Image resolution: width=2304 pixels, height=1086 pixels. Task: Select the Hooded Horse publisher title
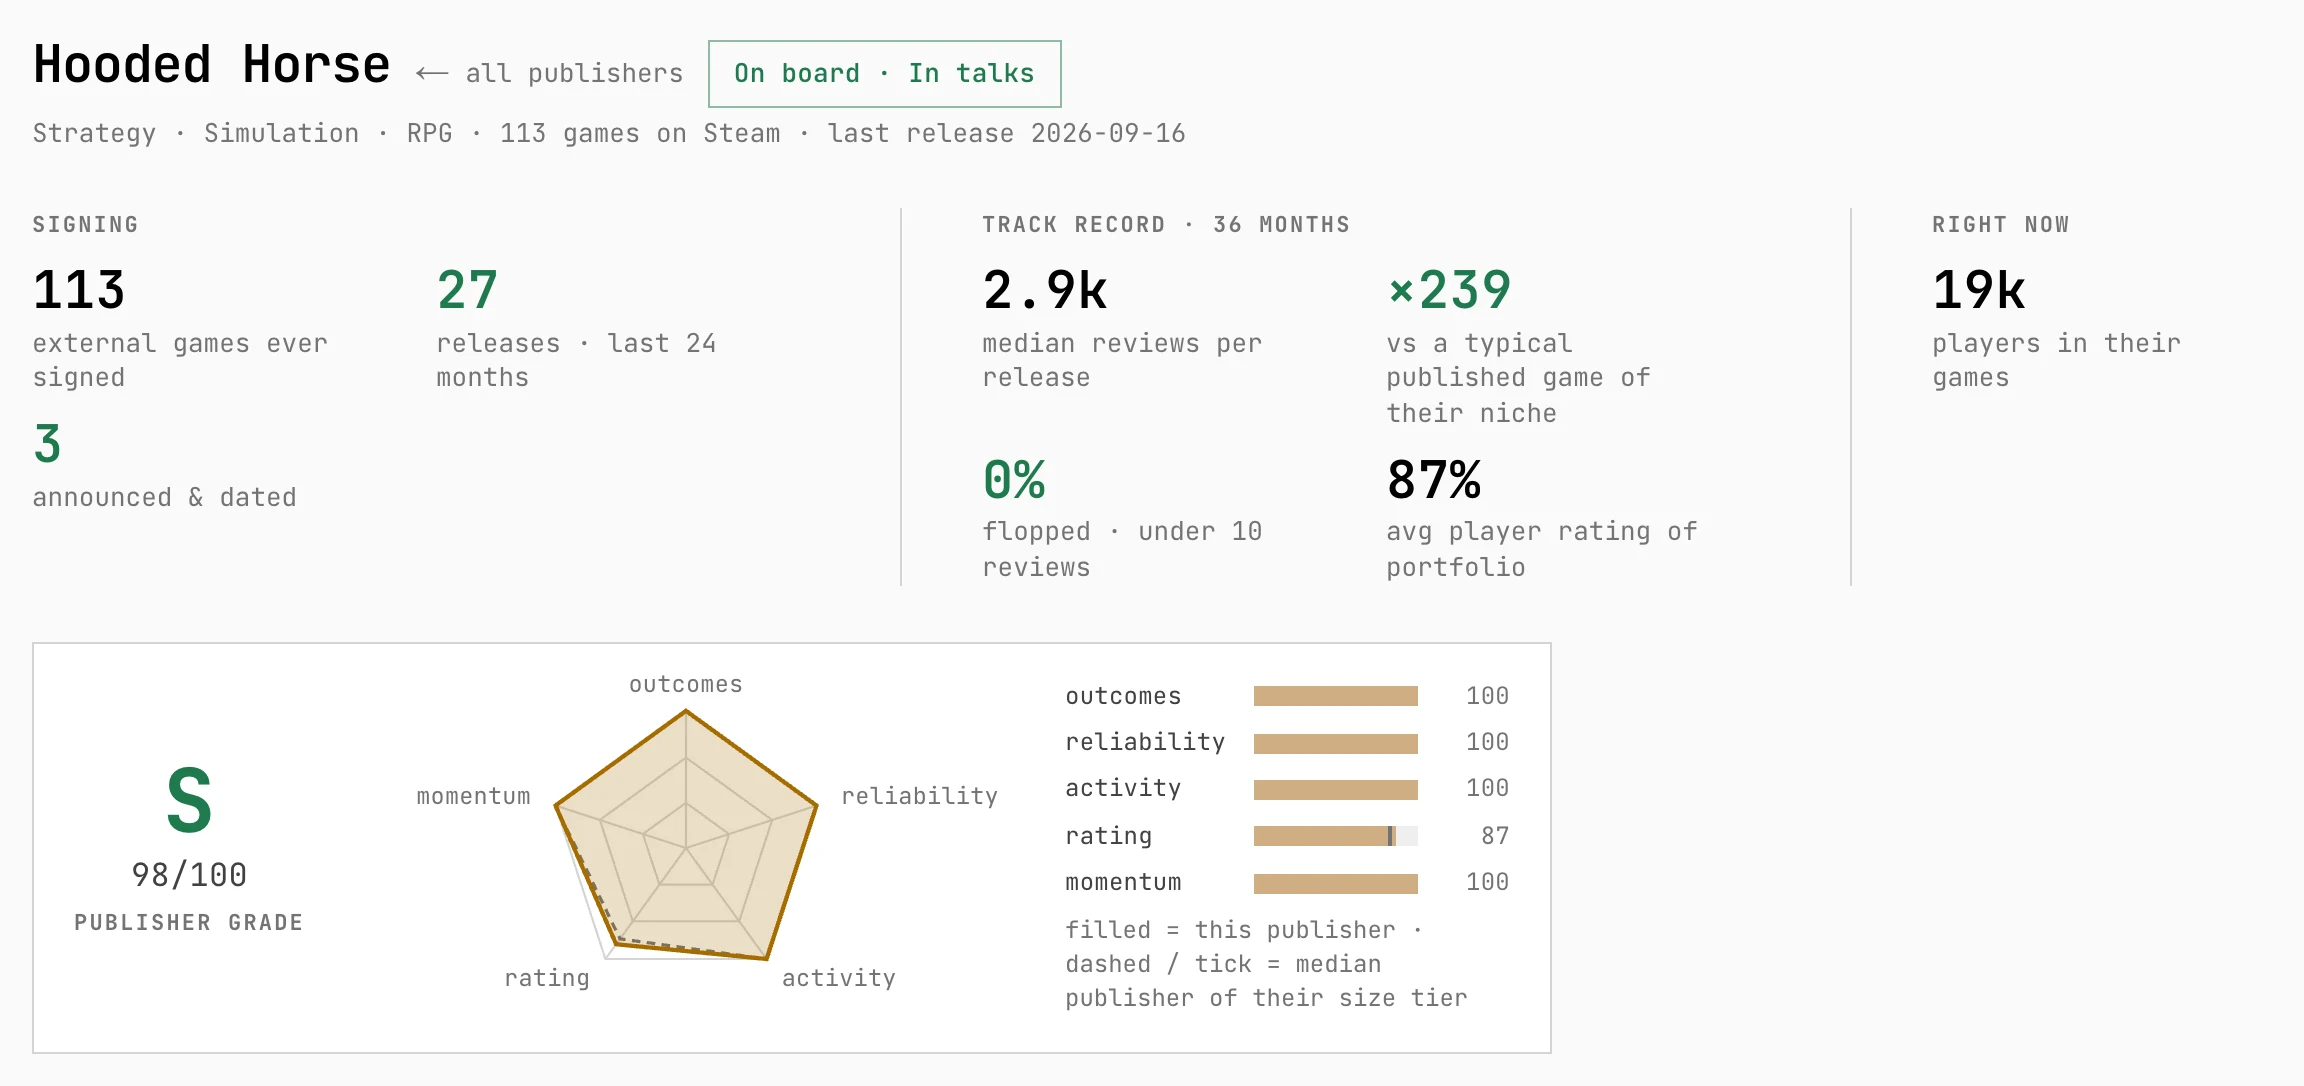click(x=211, y=65)
